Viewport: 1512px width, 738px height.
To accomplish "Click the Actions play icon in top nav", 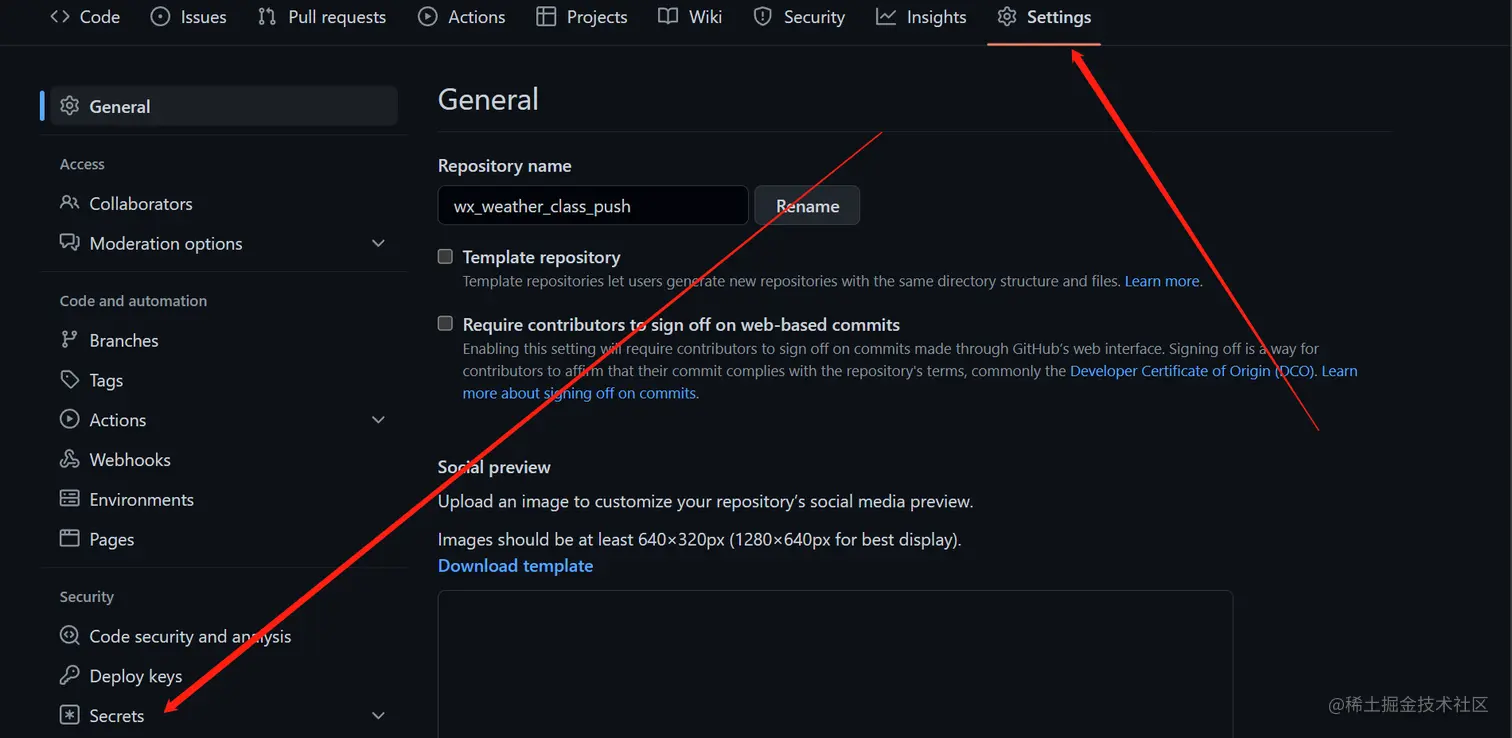I will point(428,17).
